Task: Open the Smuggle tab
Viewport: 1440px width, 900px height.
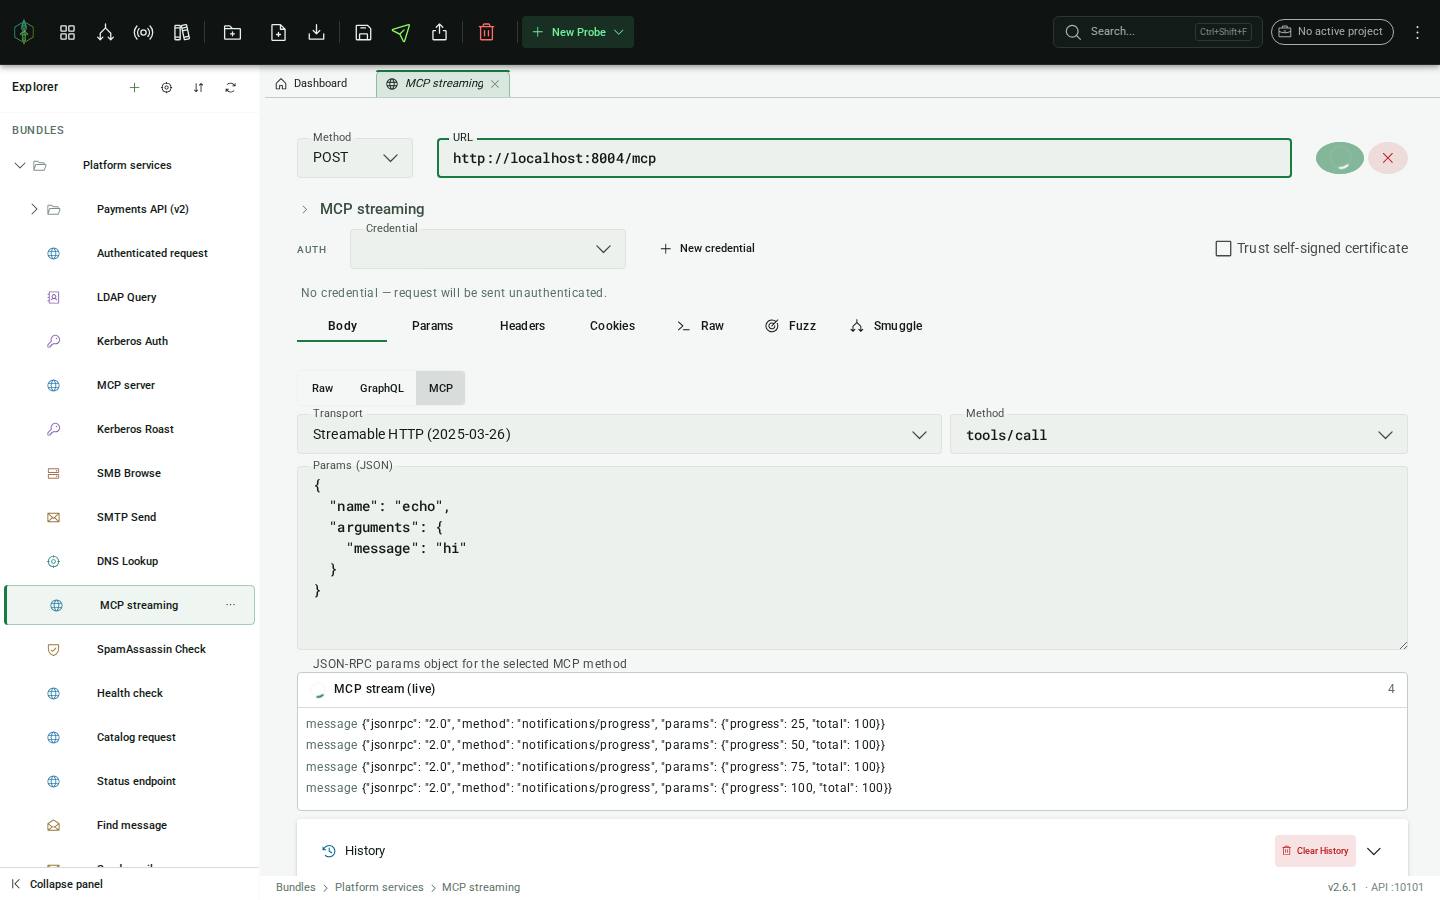Action: pyautogui.click(x=886, y=326)
